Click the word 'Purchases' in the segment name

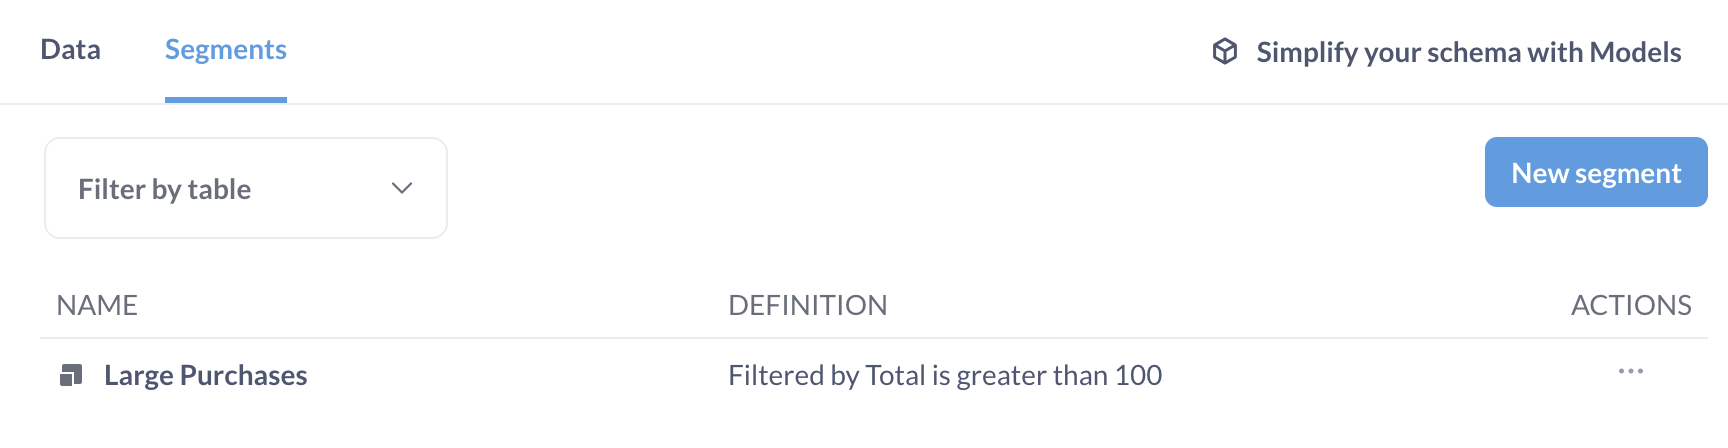point(243,375)
